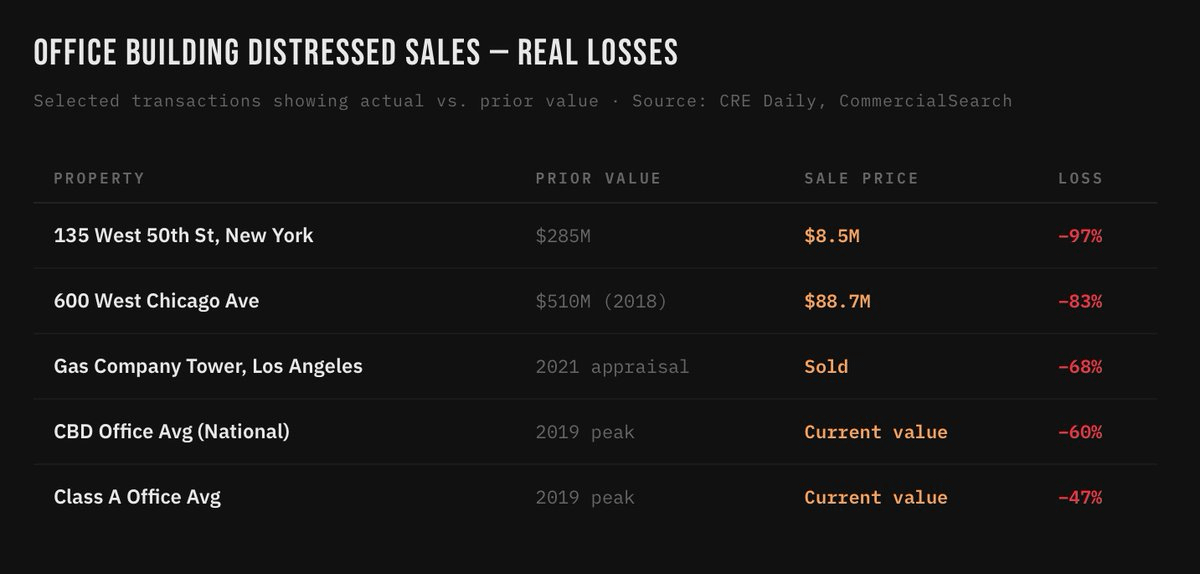Click the title 'Office Building Distressed Sales'

click(355, 53)
